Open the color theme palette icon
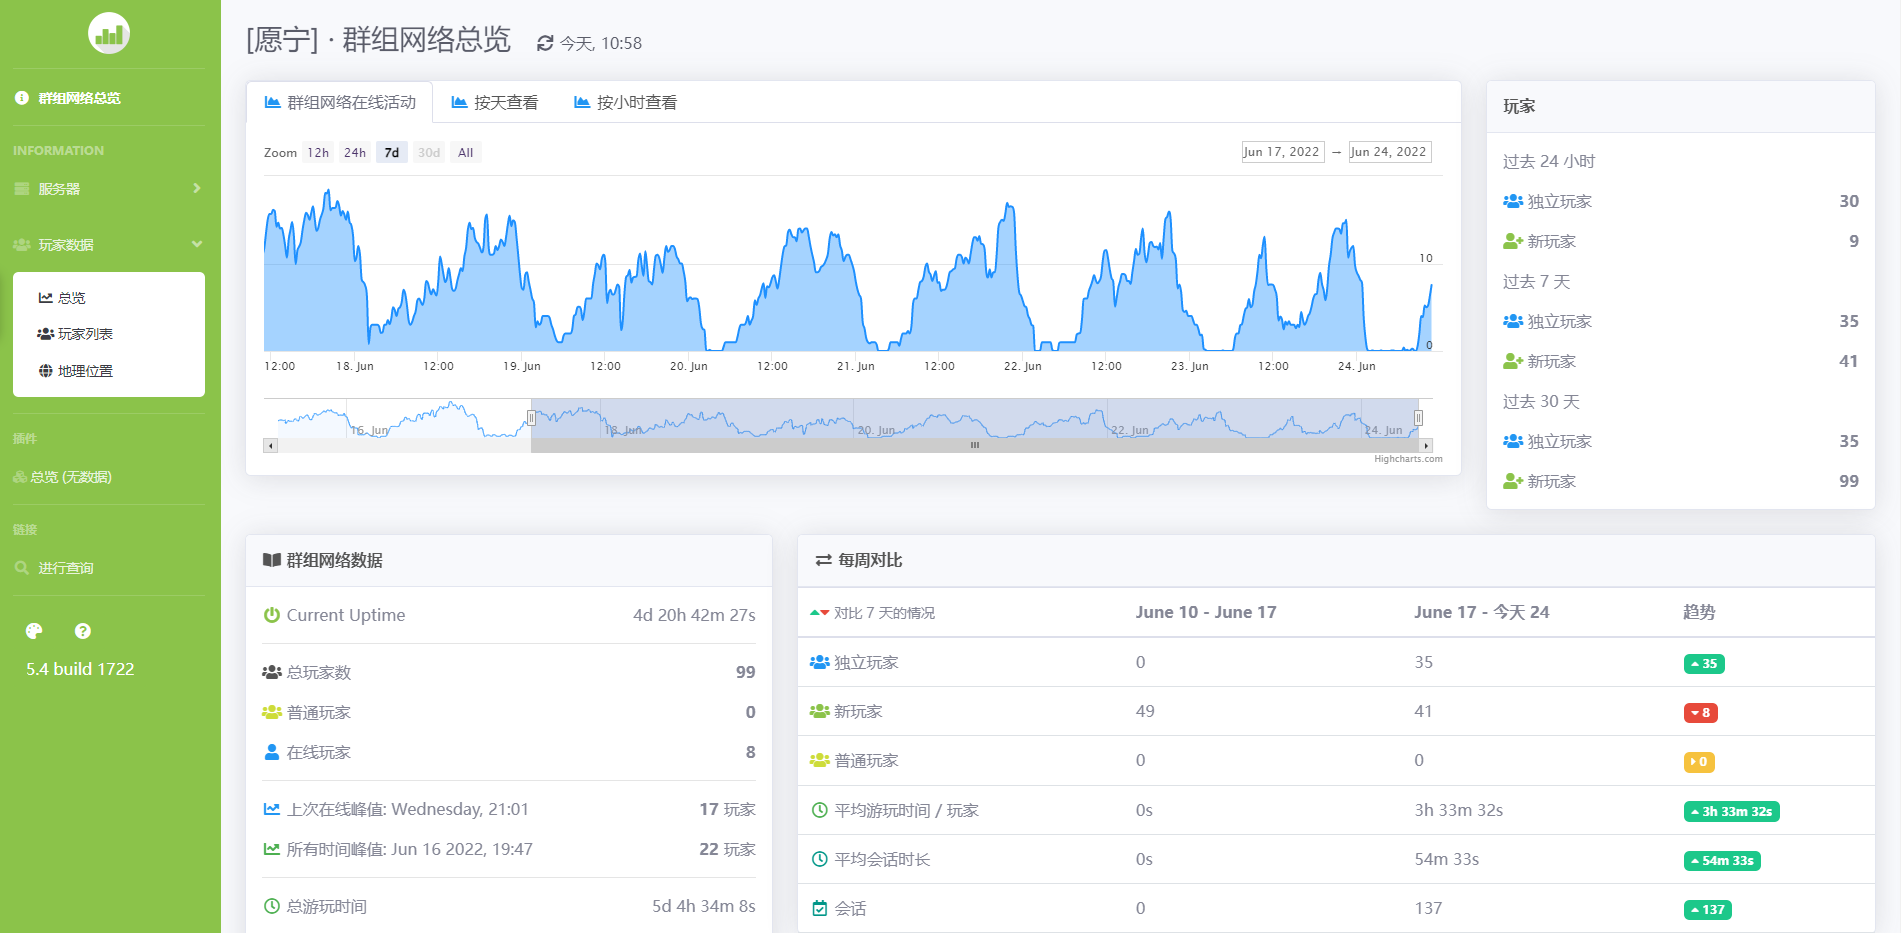Screen dimensions: 1901x933 coord(34,631)
